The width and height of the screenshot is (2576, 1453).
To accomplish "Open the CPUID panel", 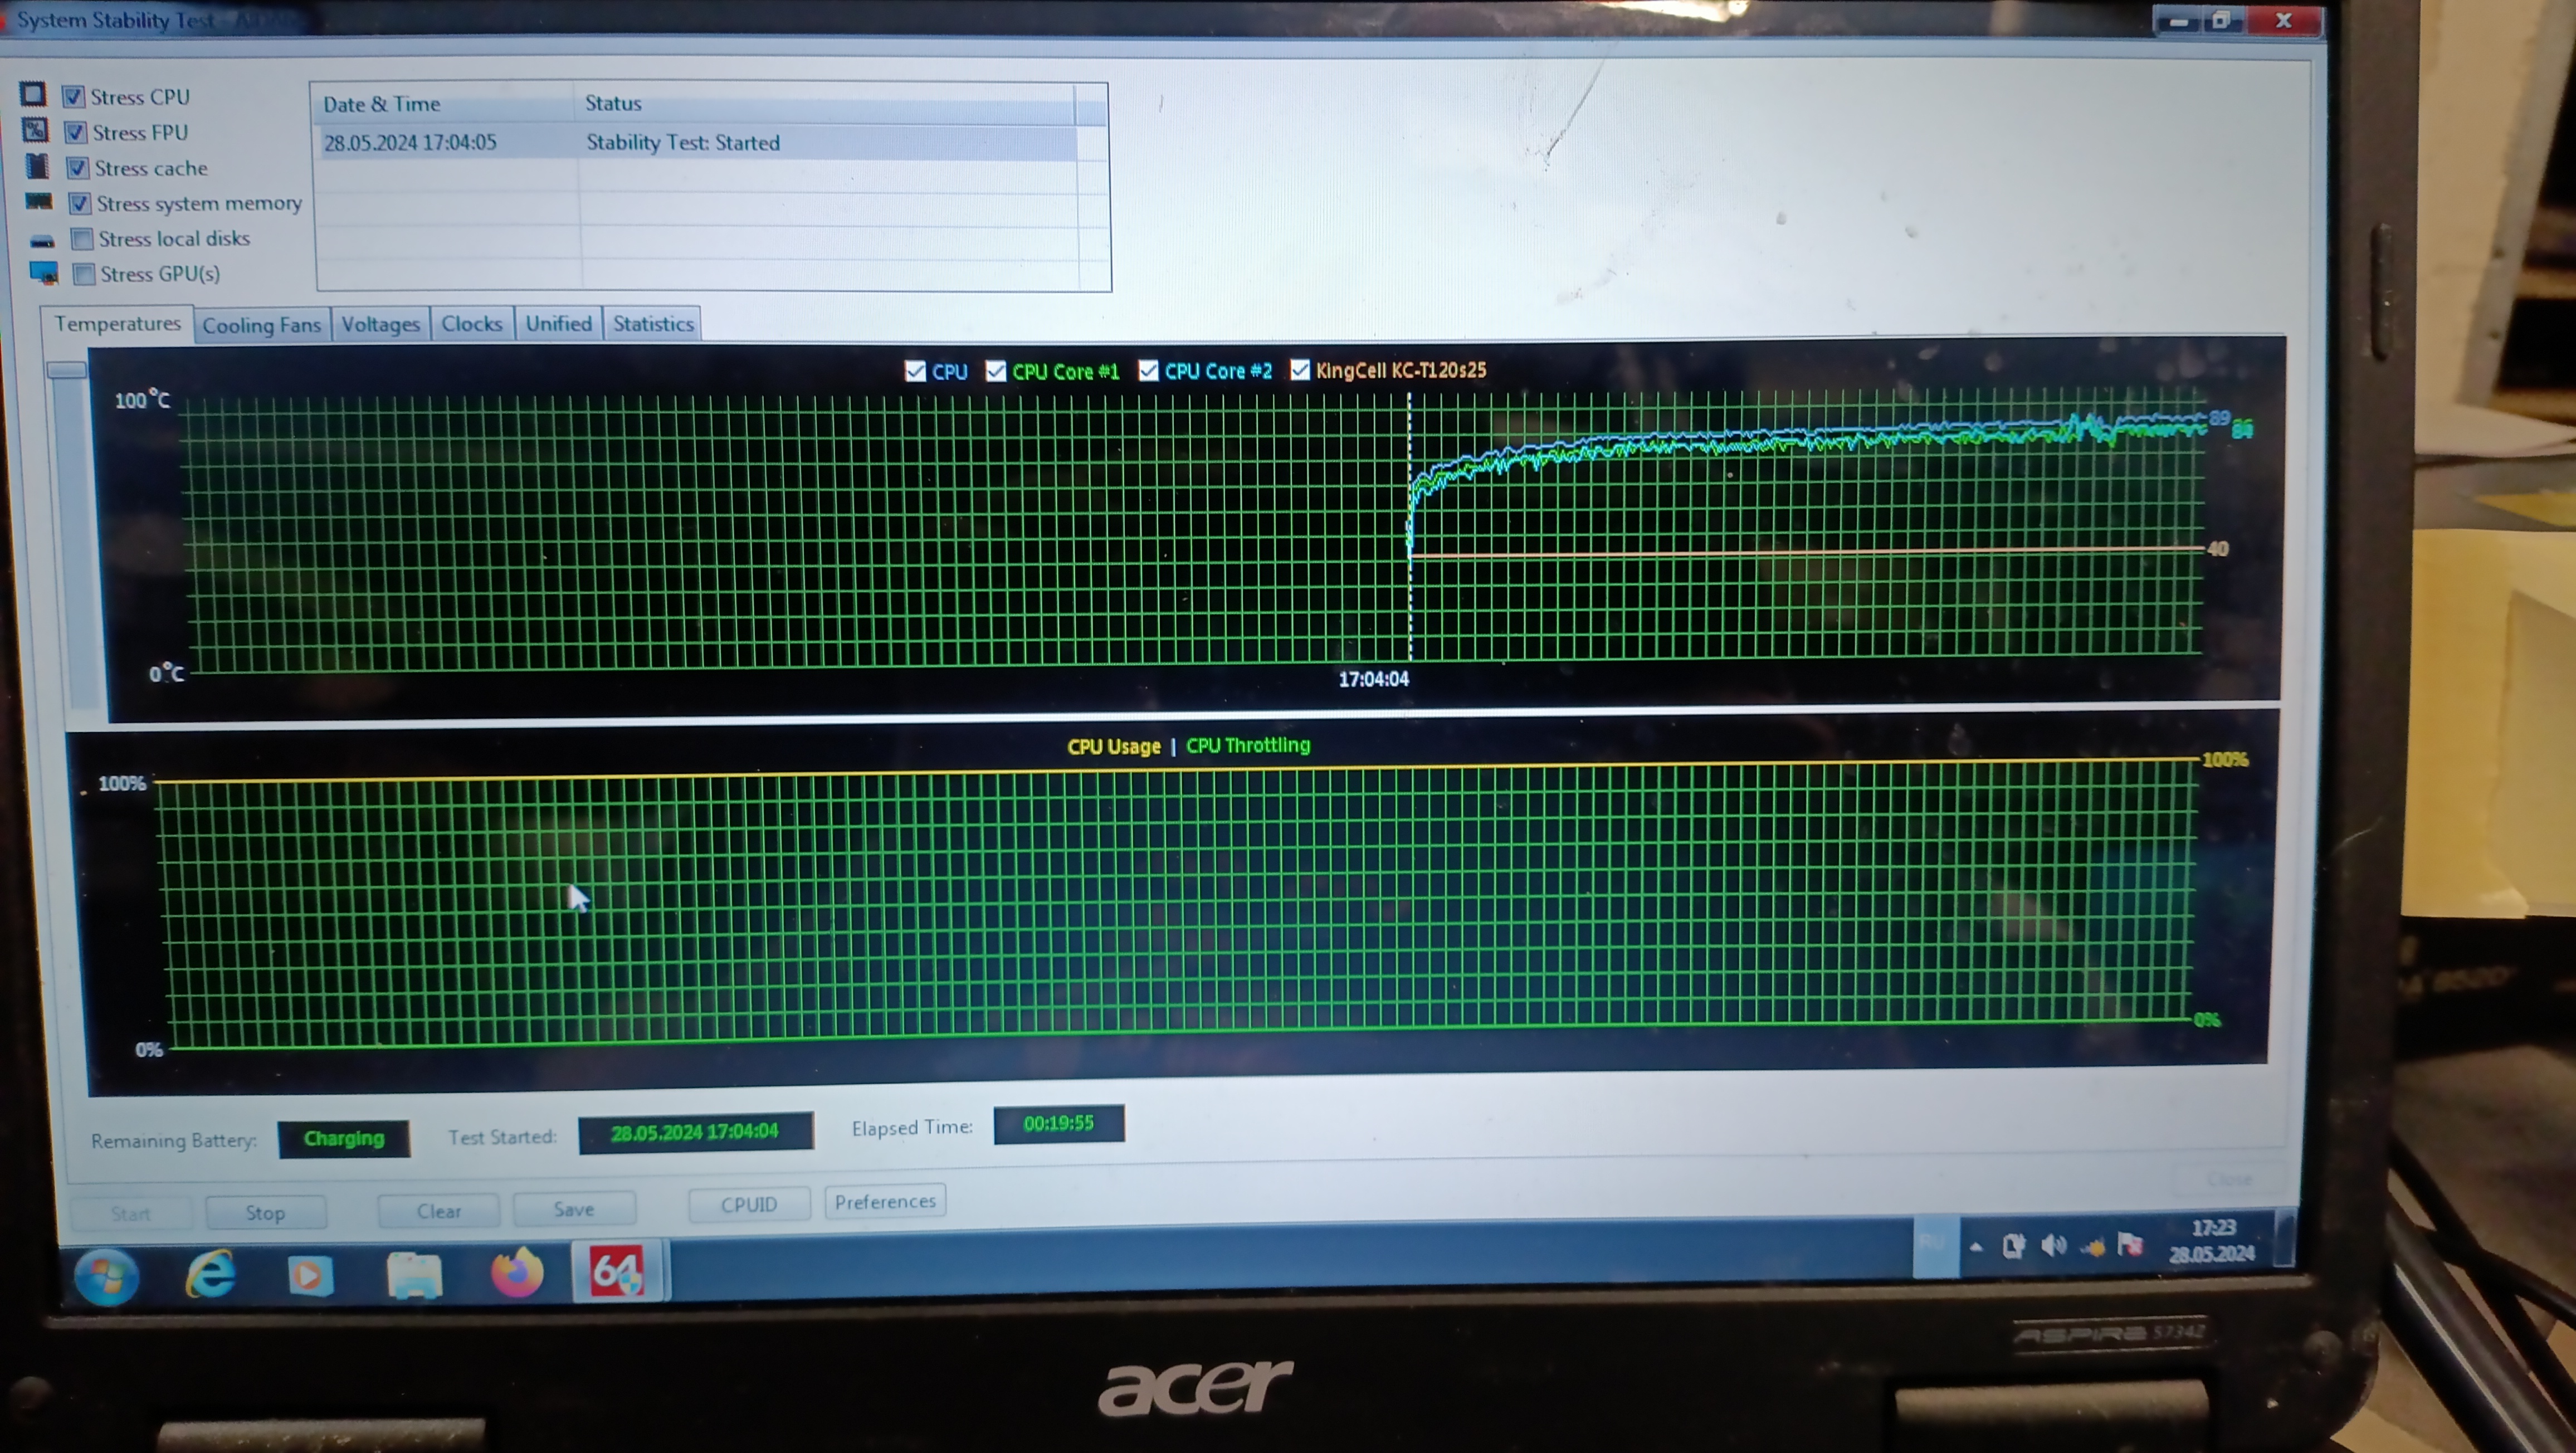I will (748, 1204).
